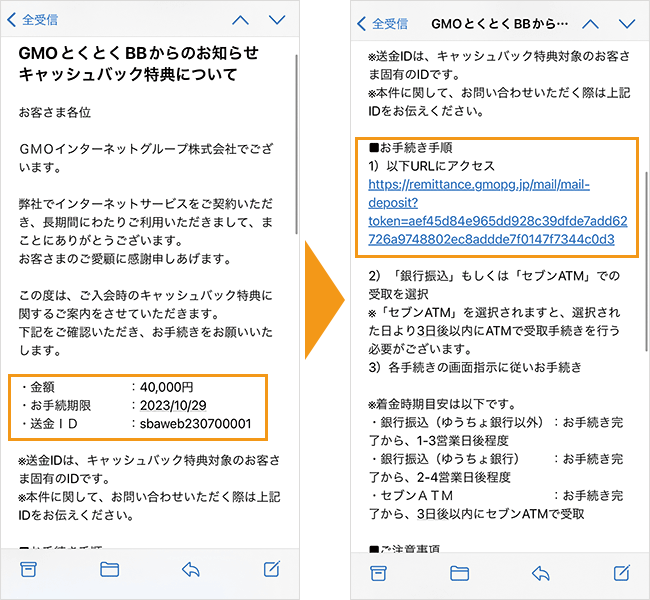Screen dimensions: 650x600
Task: Go back to 全受信 in left phone
Action: [x=33, y=19]
